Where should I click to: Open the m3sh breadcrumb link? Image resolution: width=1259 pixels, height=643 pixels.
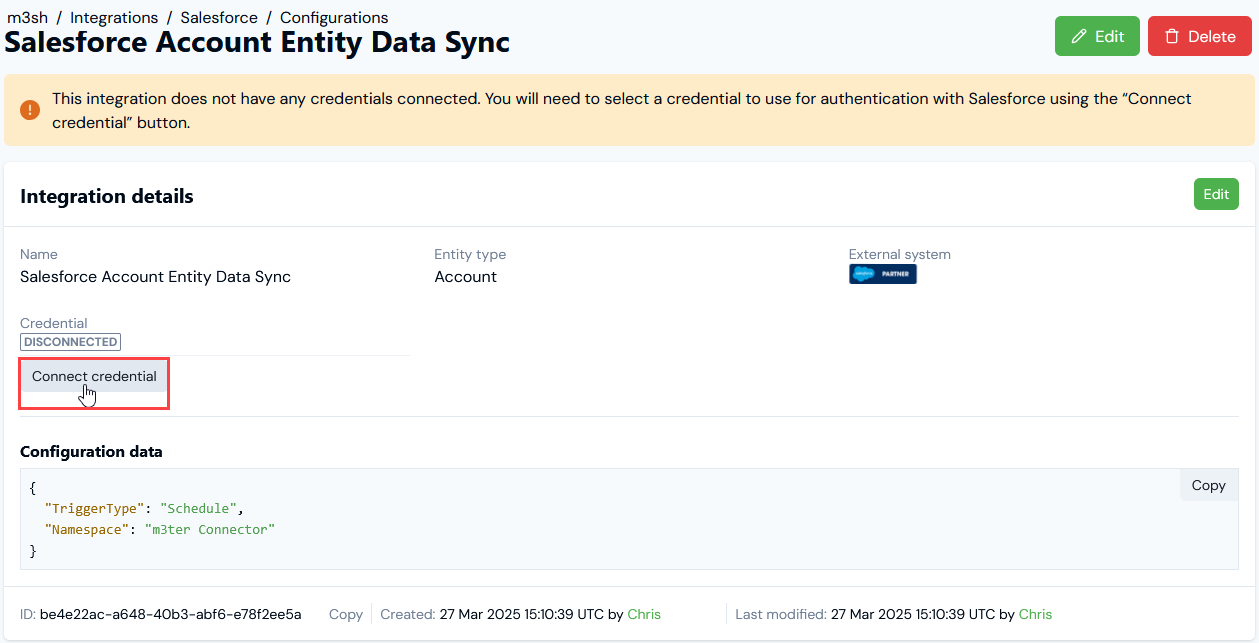(28, 18)
